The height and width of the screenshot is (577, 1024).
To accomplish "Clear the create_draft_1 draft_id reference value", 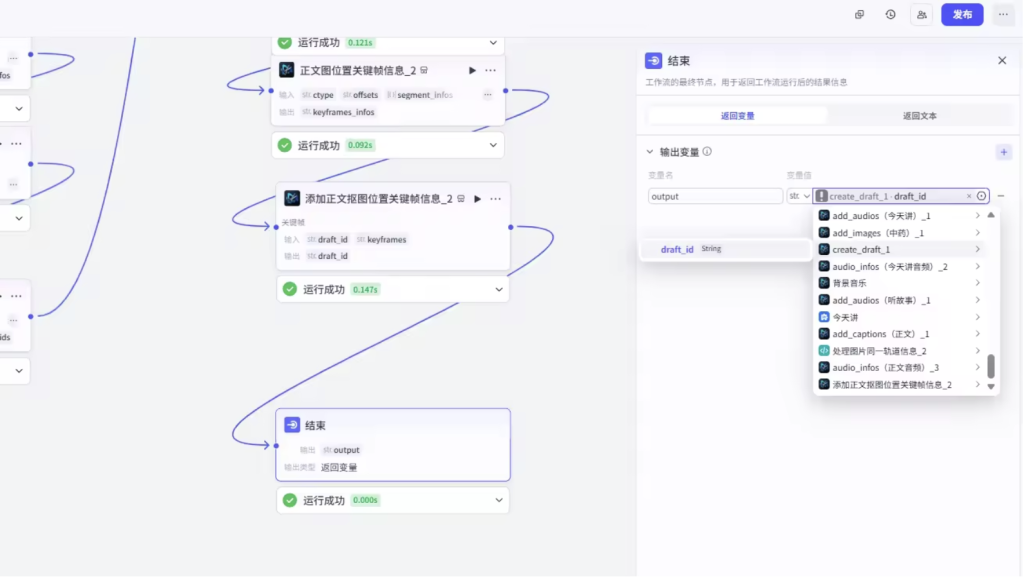I will [x=968, y=196].
